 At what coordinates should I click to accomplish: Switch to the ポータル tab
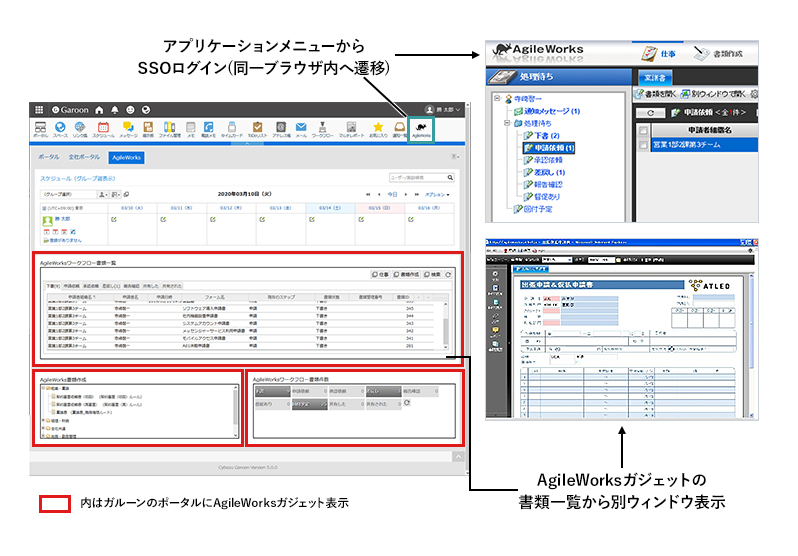[x=49, y=157]
